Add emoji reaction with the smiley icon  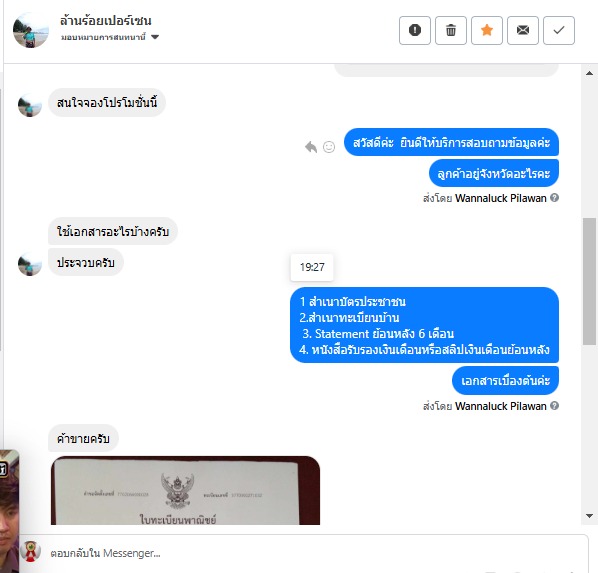[329, 147]
